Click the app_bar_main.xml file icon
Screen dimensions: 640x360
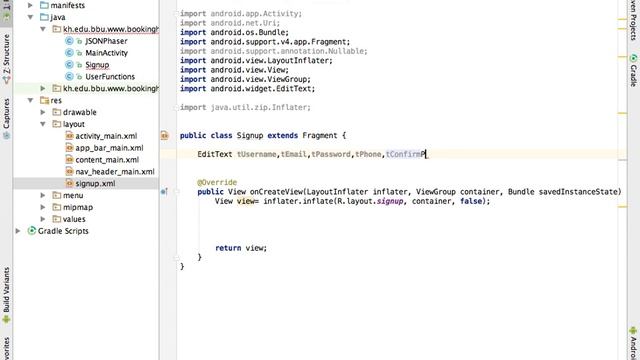[x=69, y=147]
